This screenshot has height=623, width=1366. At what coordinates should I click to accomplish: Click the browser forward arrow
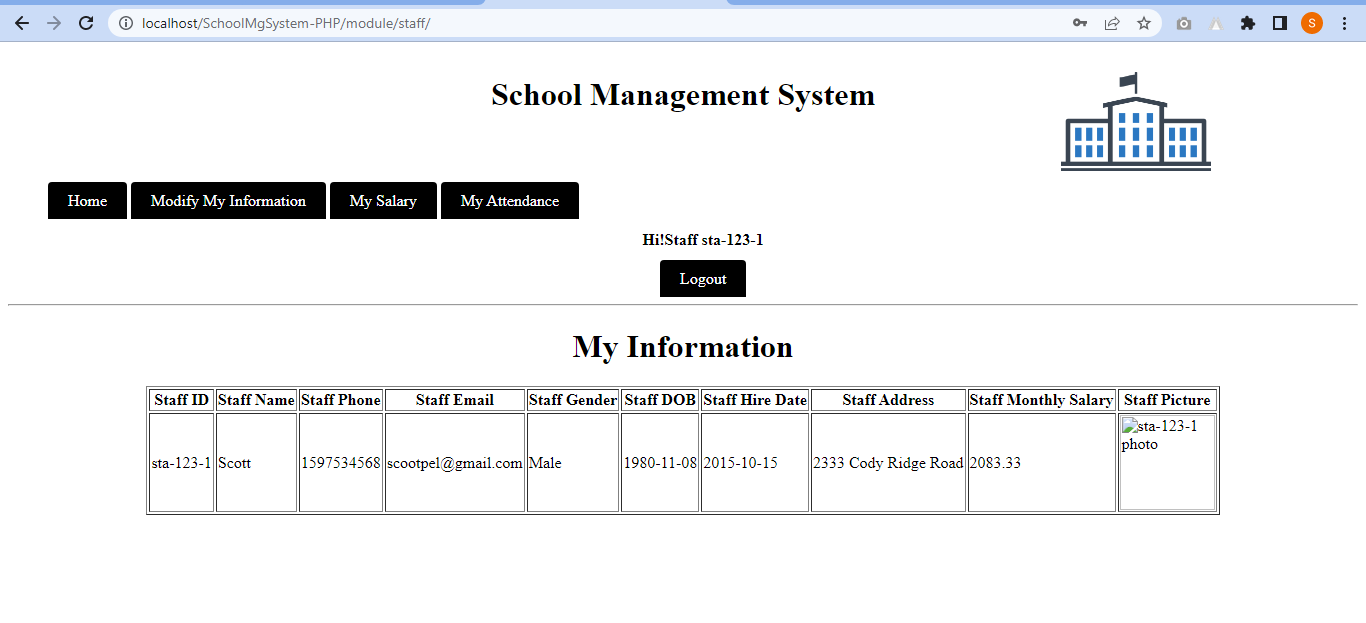53,22
